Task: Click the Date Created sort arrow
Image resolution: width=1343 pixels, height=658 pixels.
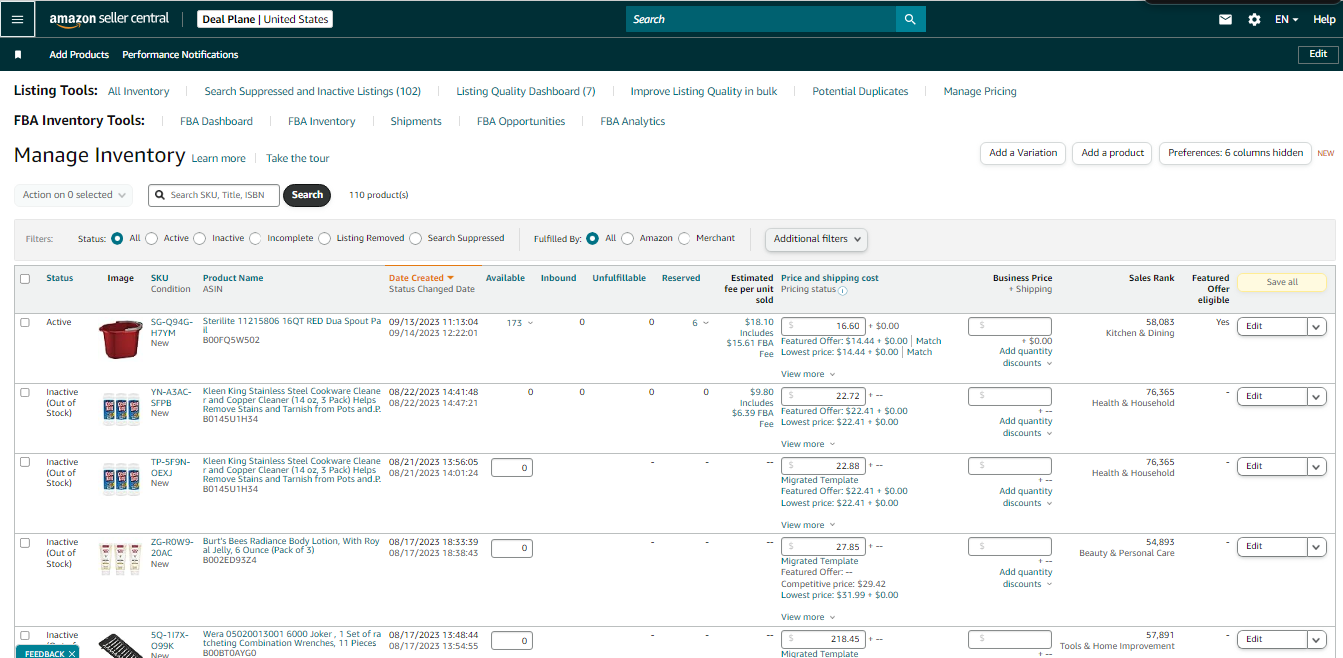Action: click(x=451, y=278)
